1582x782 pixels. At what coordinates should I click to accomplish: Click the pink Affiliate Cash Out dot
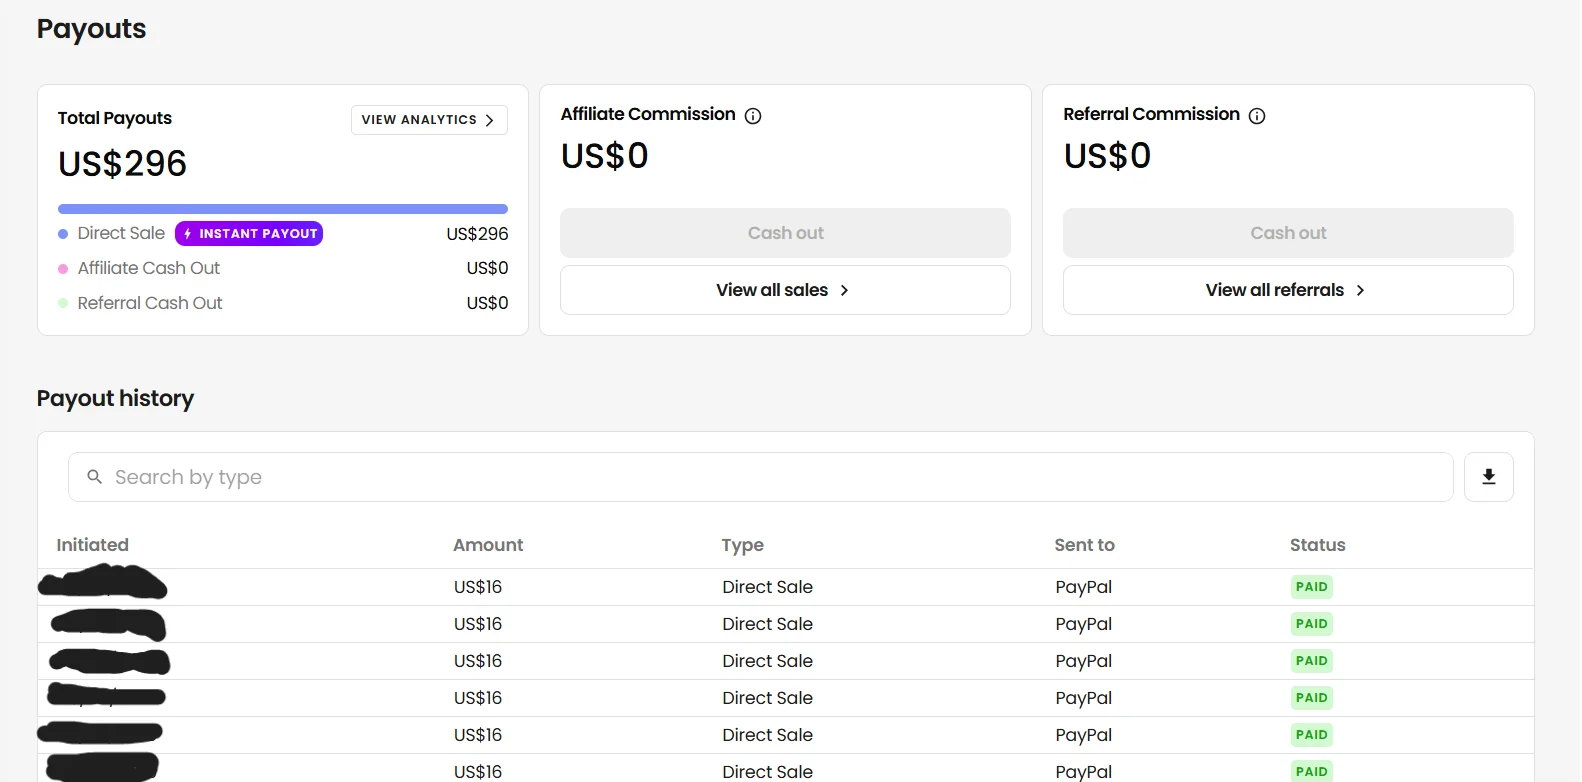pos(63,269)
